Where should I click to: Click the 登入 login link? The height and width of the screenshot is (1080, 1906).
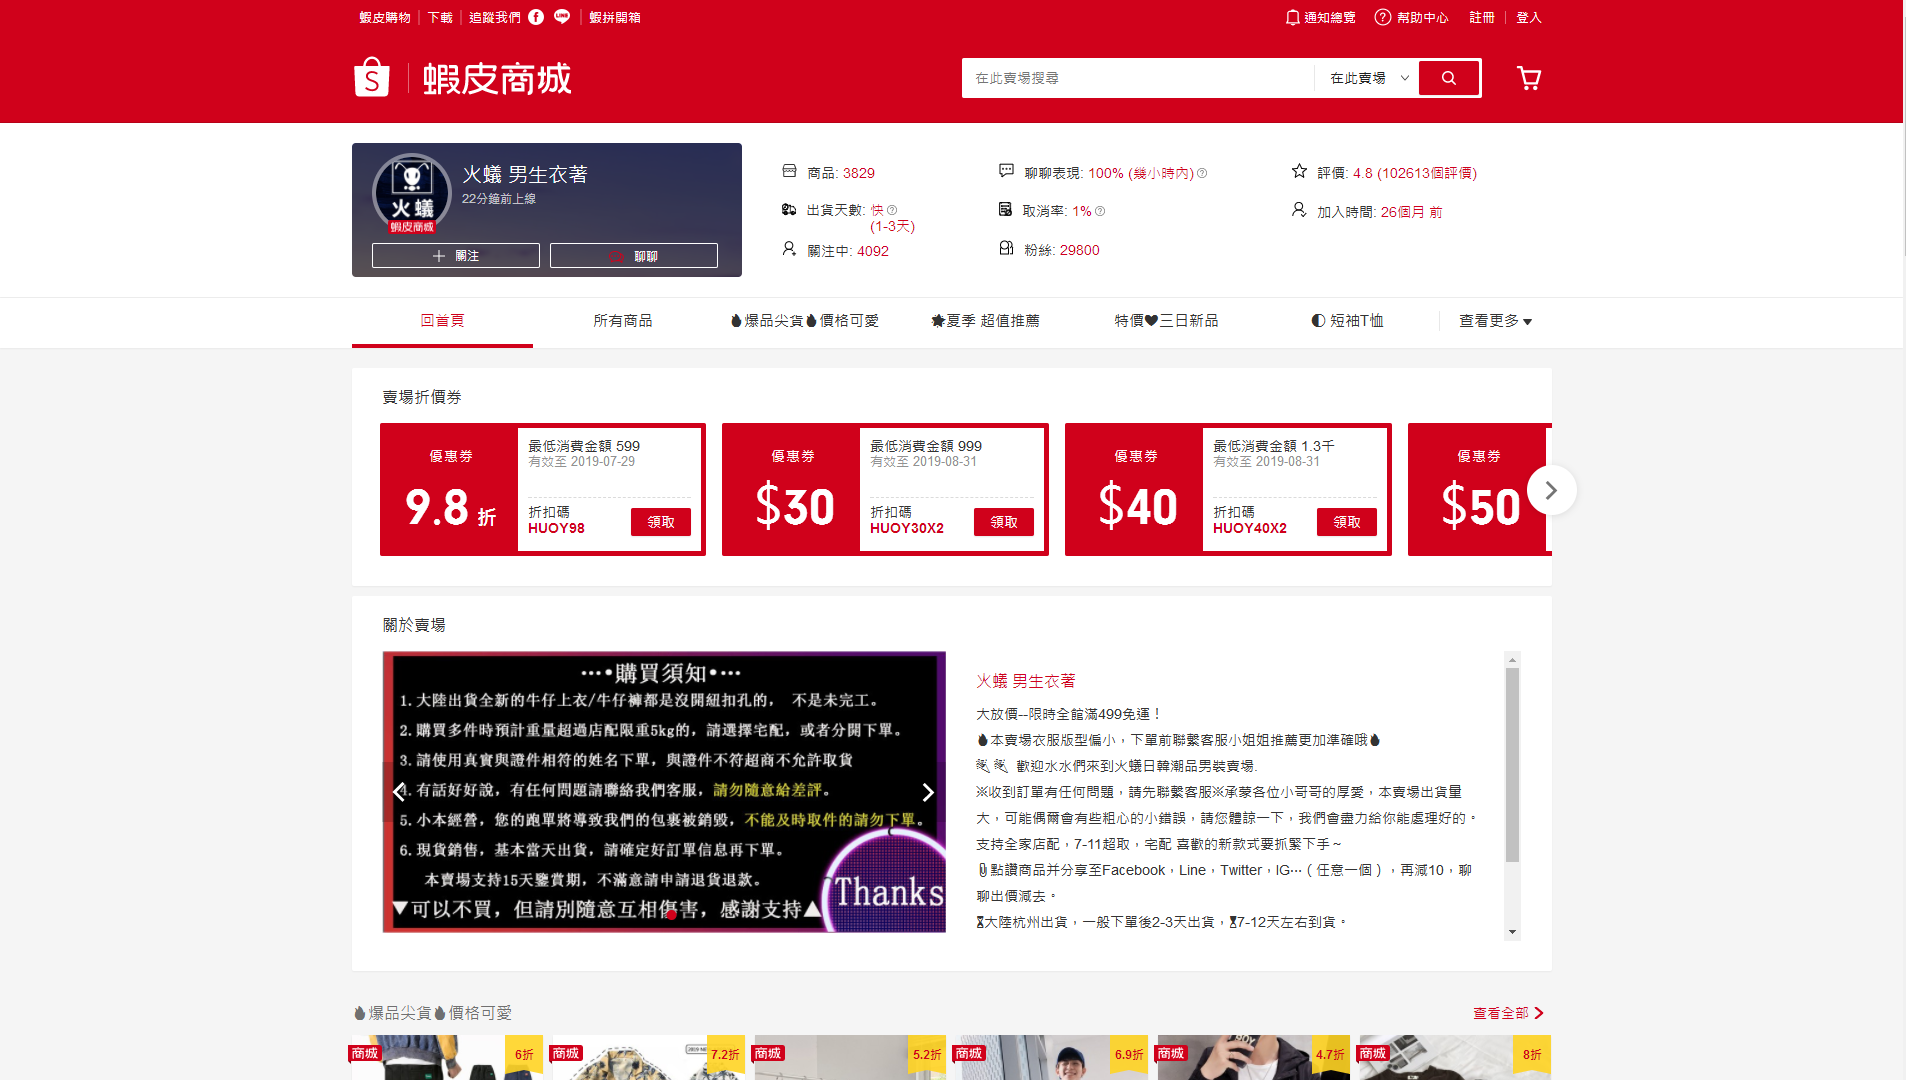coord(1529,17)
